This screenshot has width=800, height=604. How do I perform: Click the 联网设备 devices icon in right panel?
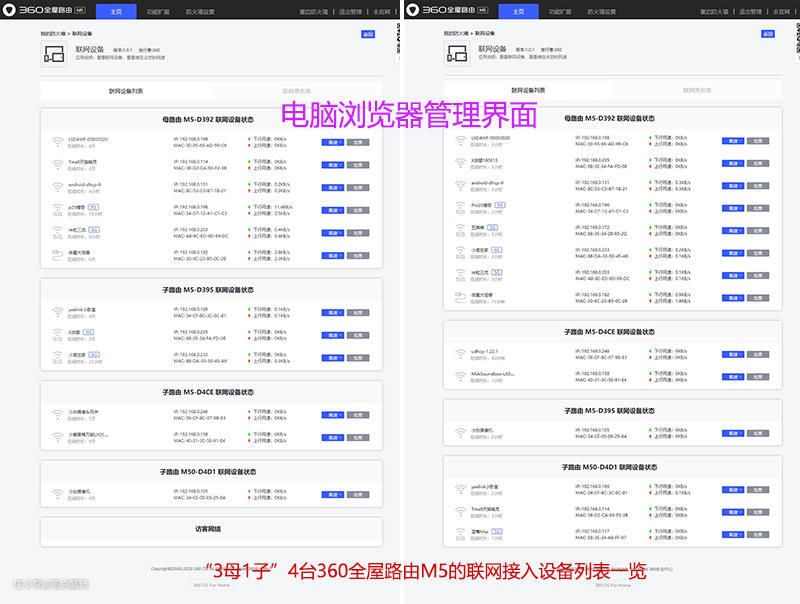point(456,54)
